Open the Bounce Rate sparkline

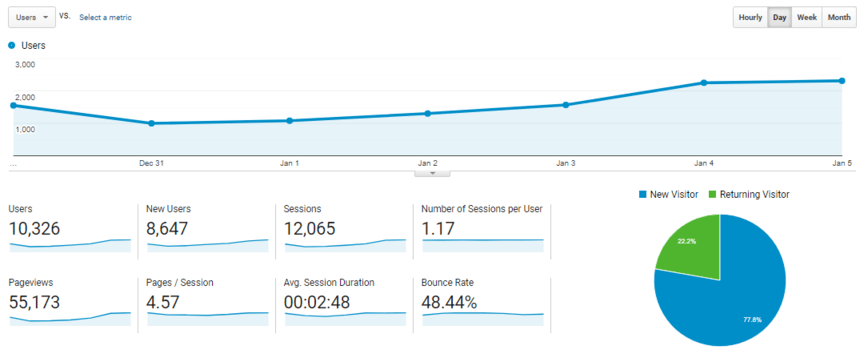[483, 319]
